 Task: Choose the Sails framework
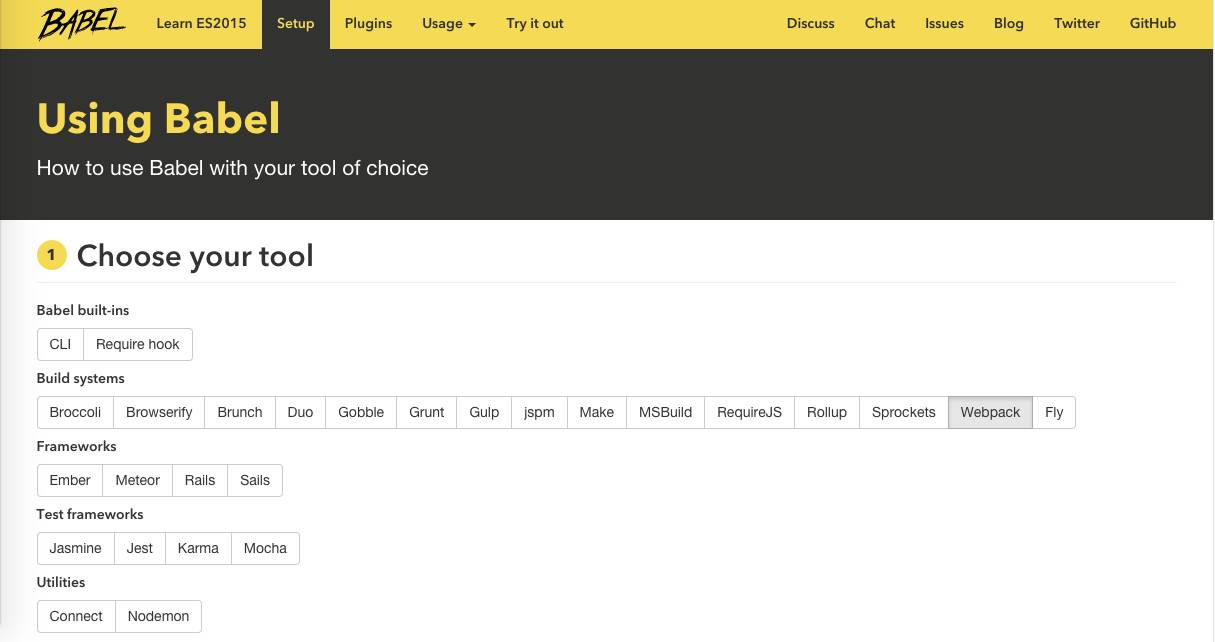pos(255,480)
